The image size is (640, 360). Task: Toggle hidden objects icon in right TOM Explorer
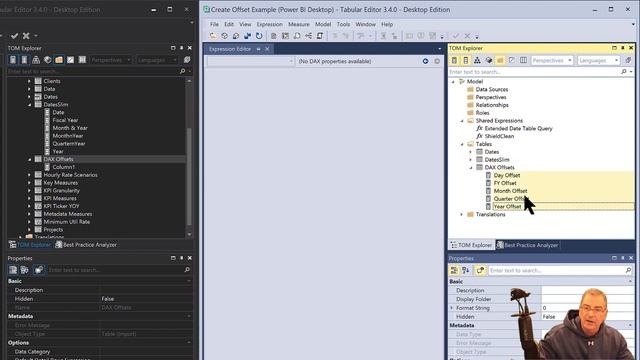(x=512, y=60)
